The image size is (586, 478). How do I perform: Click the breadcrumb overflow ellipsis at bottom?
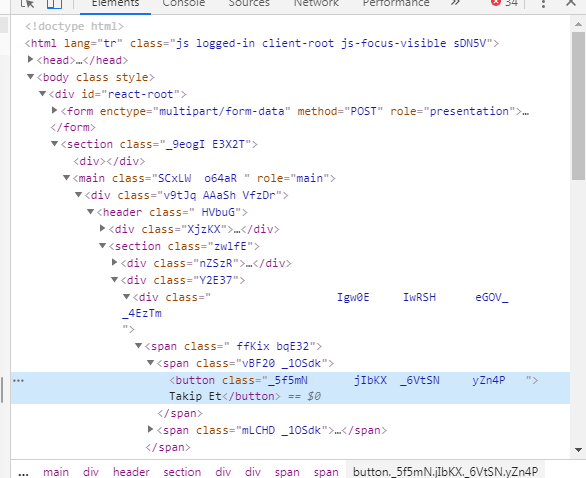23,473
